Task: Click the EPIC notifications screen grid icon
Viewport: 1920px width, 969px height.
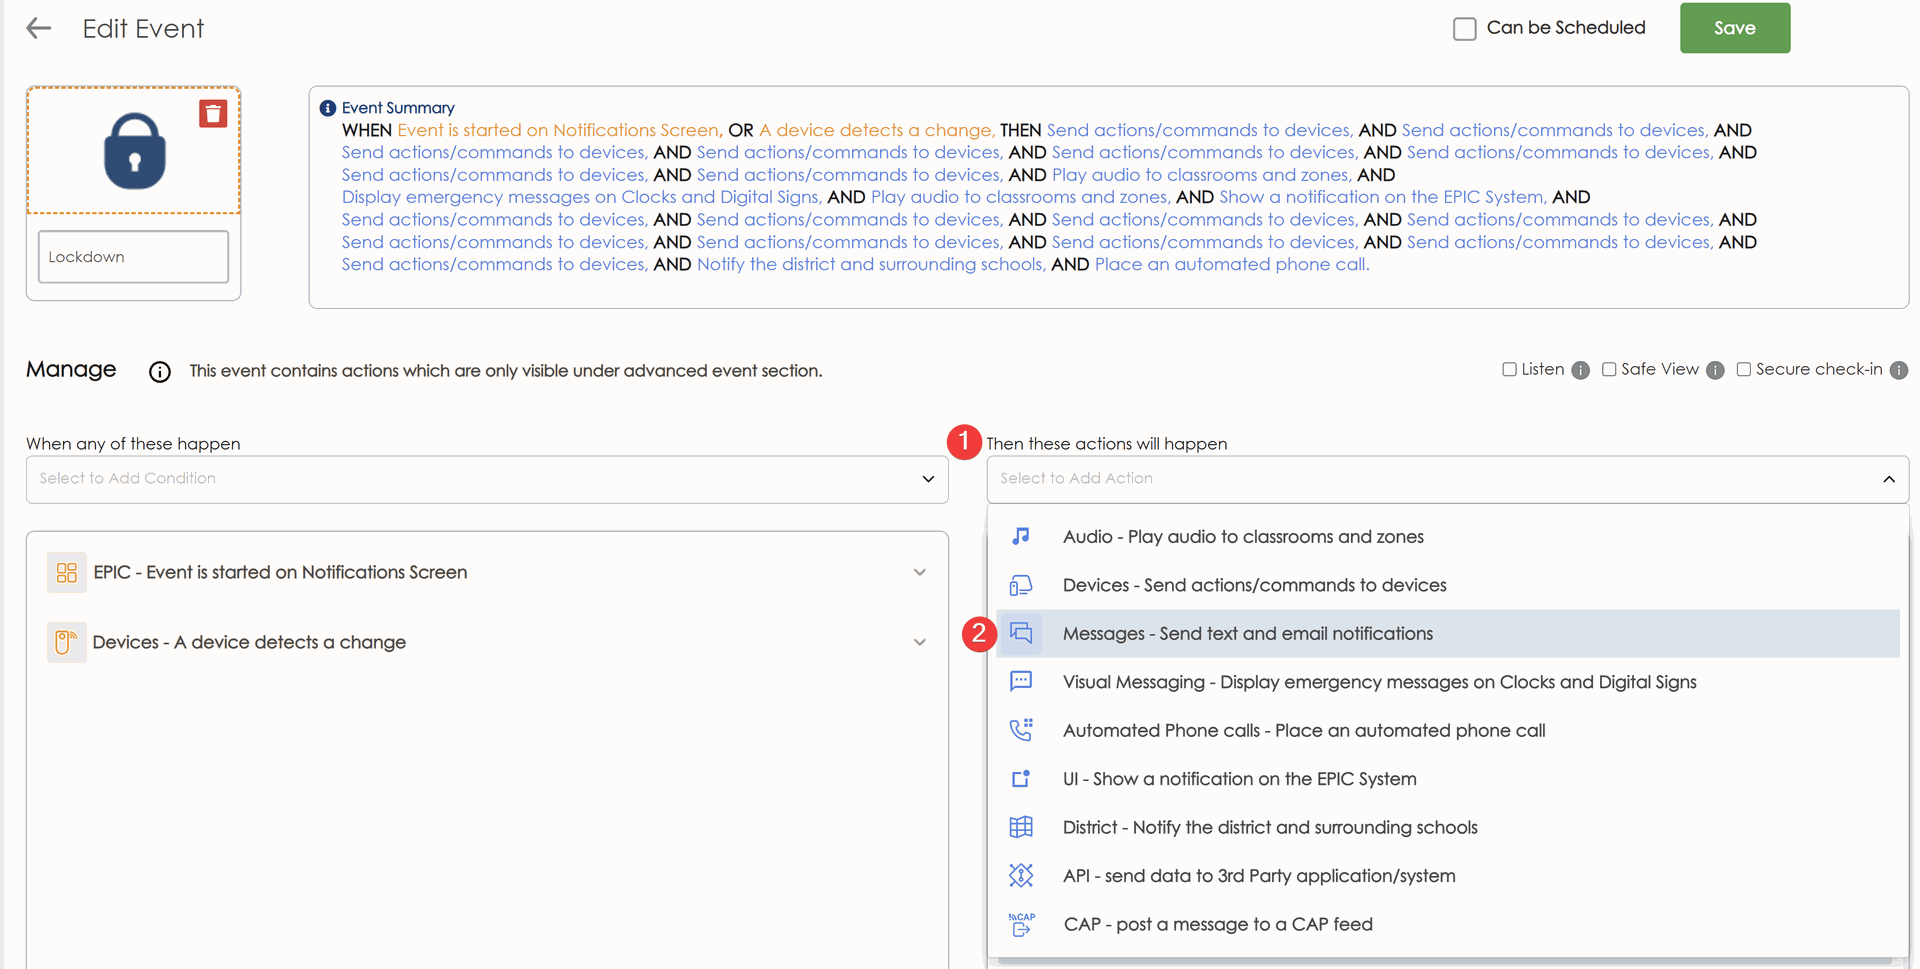Action: (x=67, y=573)
